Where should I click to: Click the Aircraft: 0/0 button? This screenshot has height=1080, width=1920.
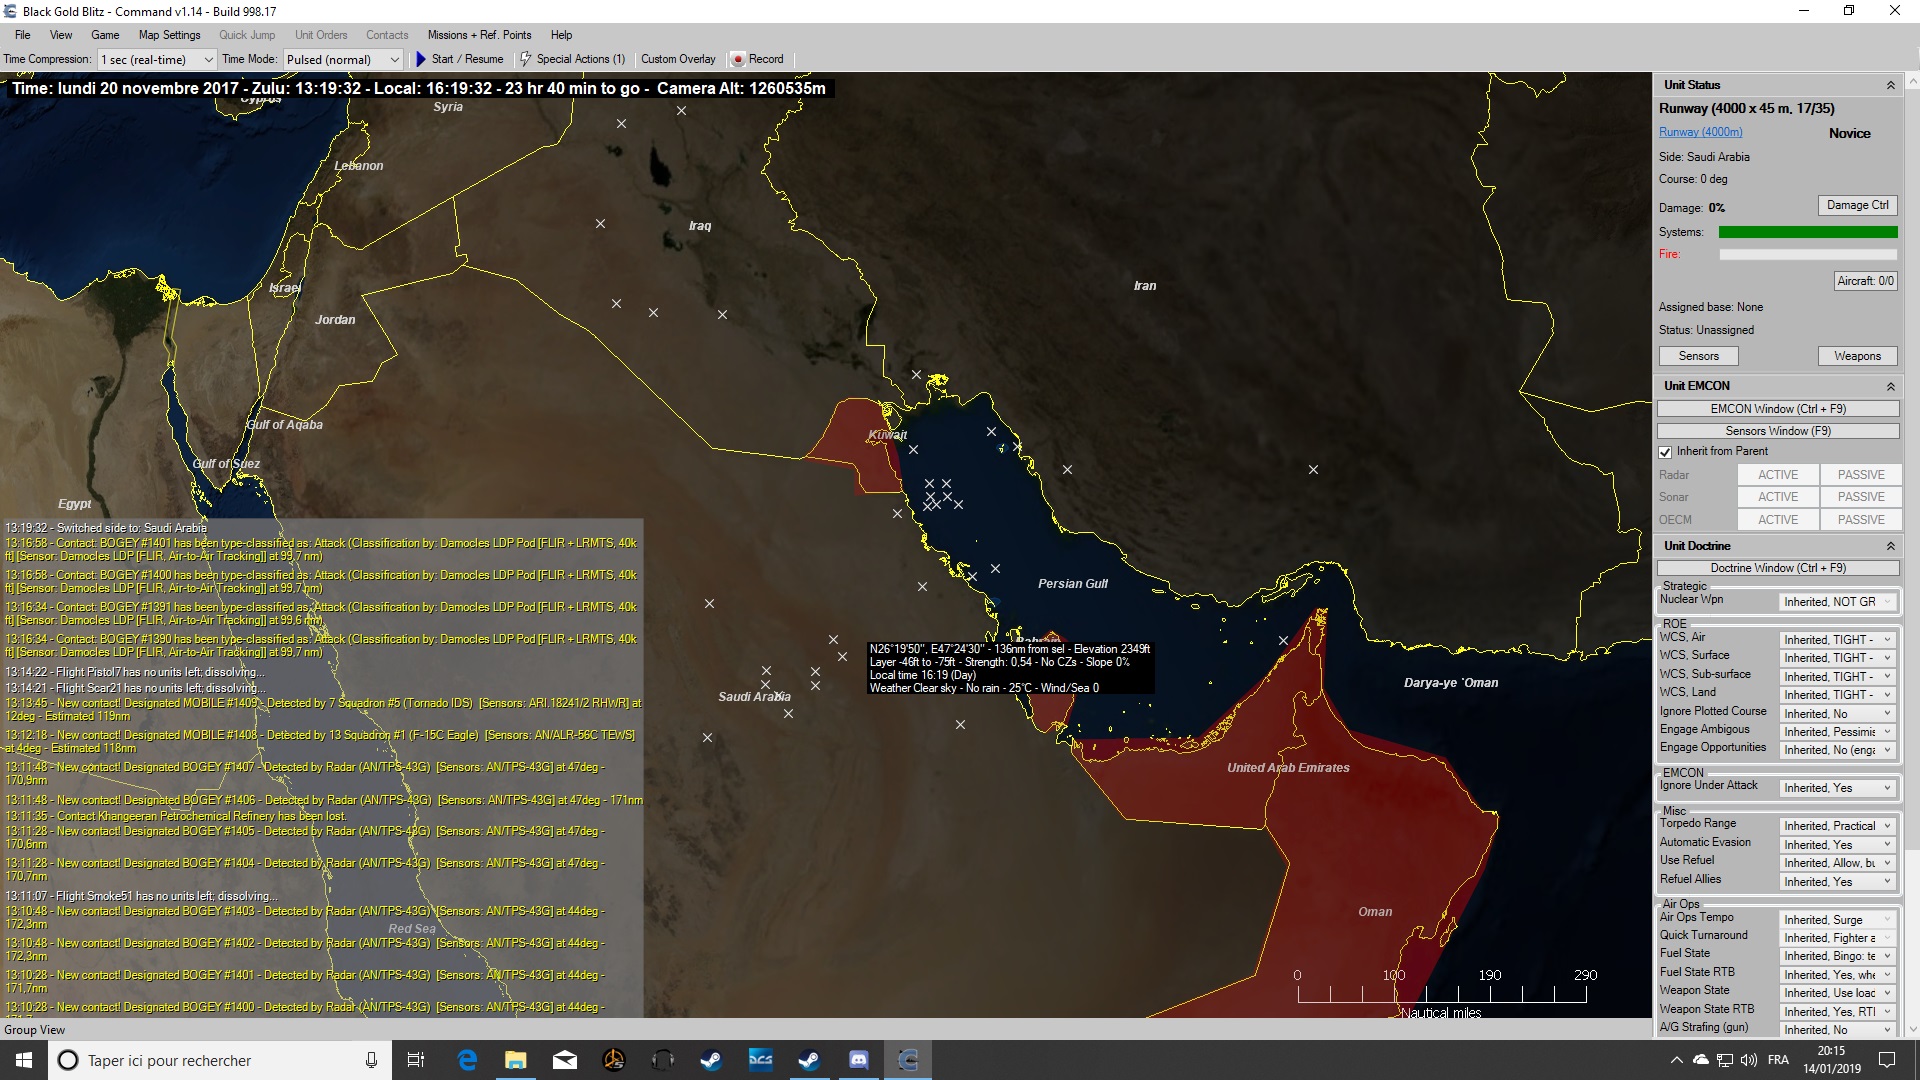[x=1865, y=281]
